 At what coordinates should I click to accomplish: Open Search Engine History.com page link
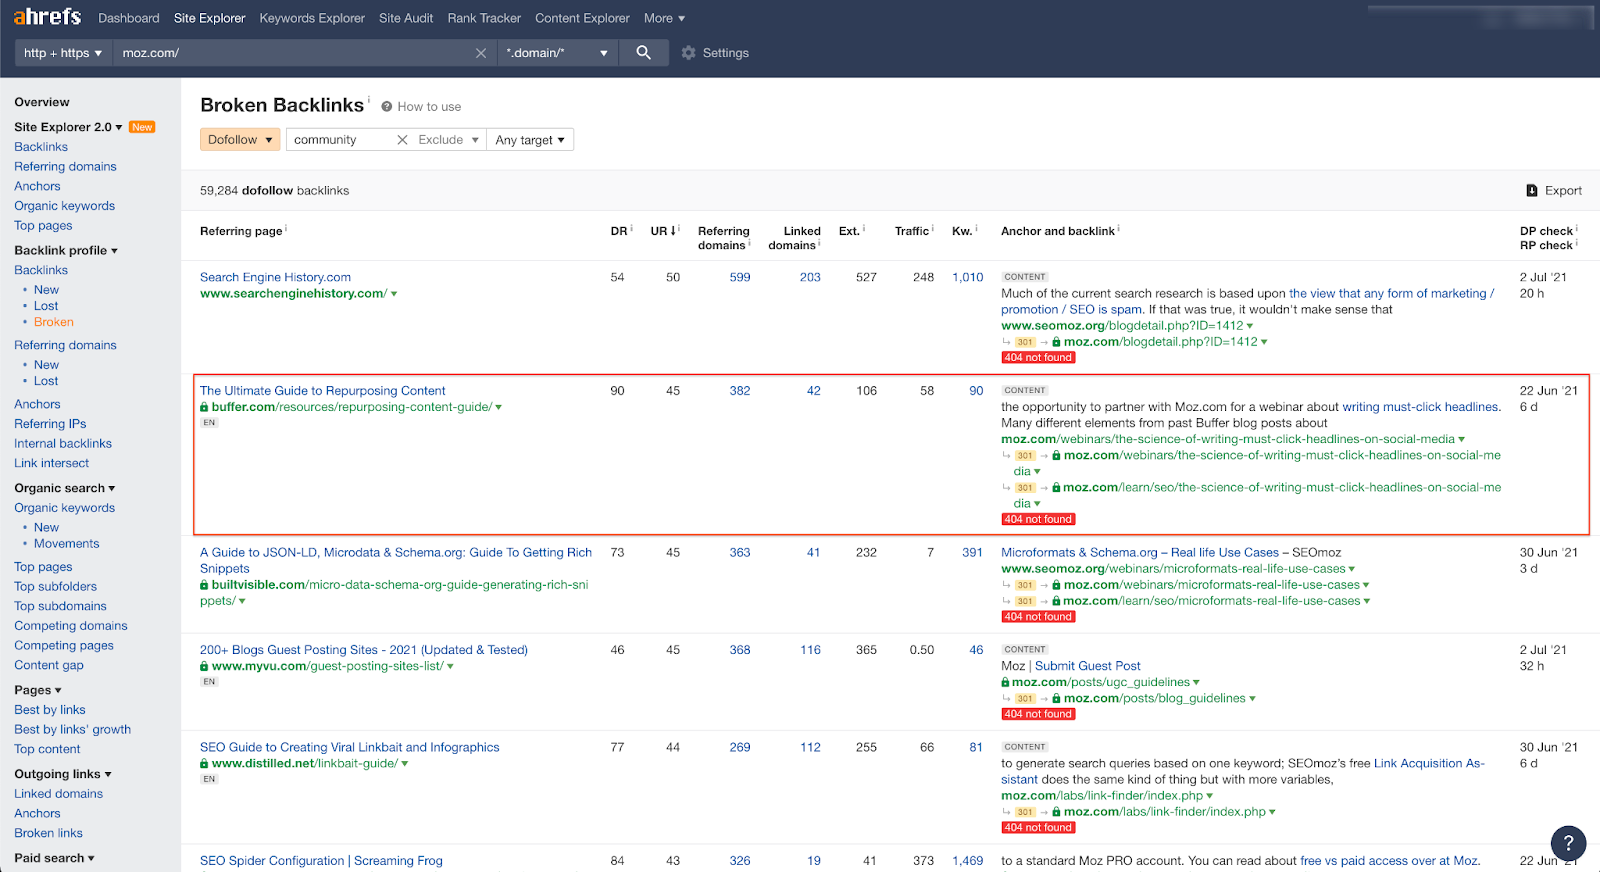(275, 278)
